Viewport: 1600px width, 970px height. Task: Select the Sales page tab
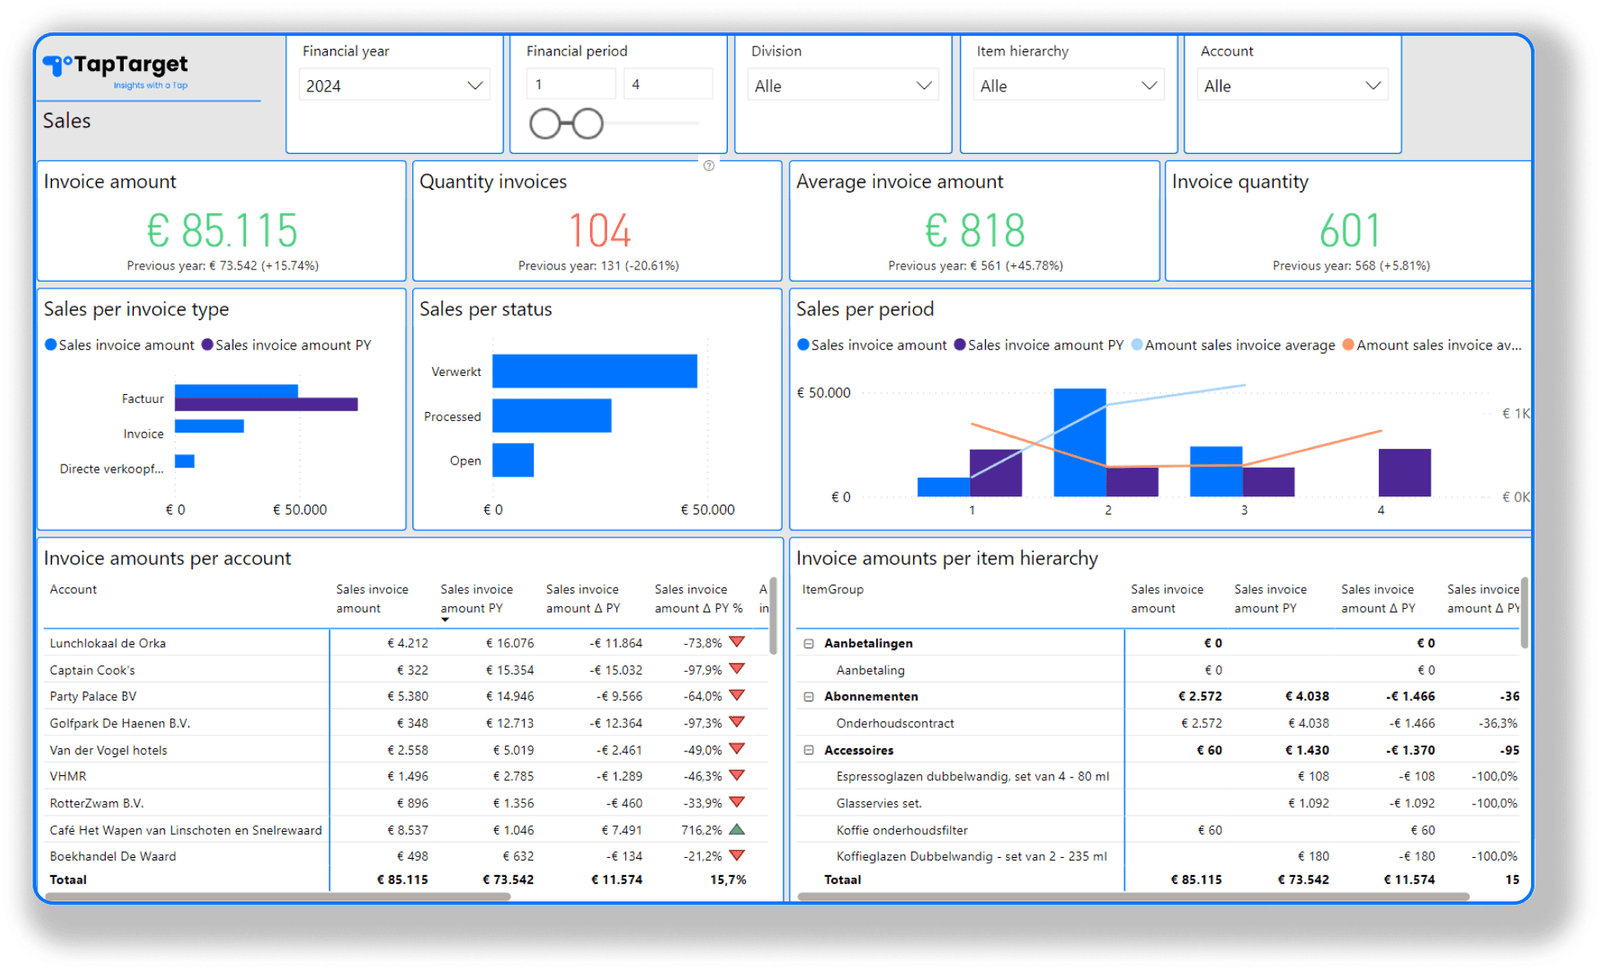click(x=66, y=121)
